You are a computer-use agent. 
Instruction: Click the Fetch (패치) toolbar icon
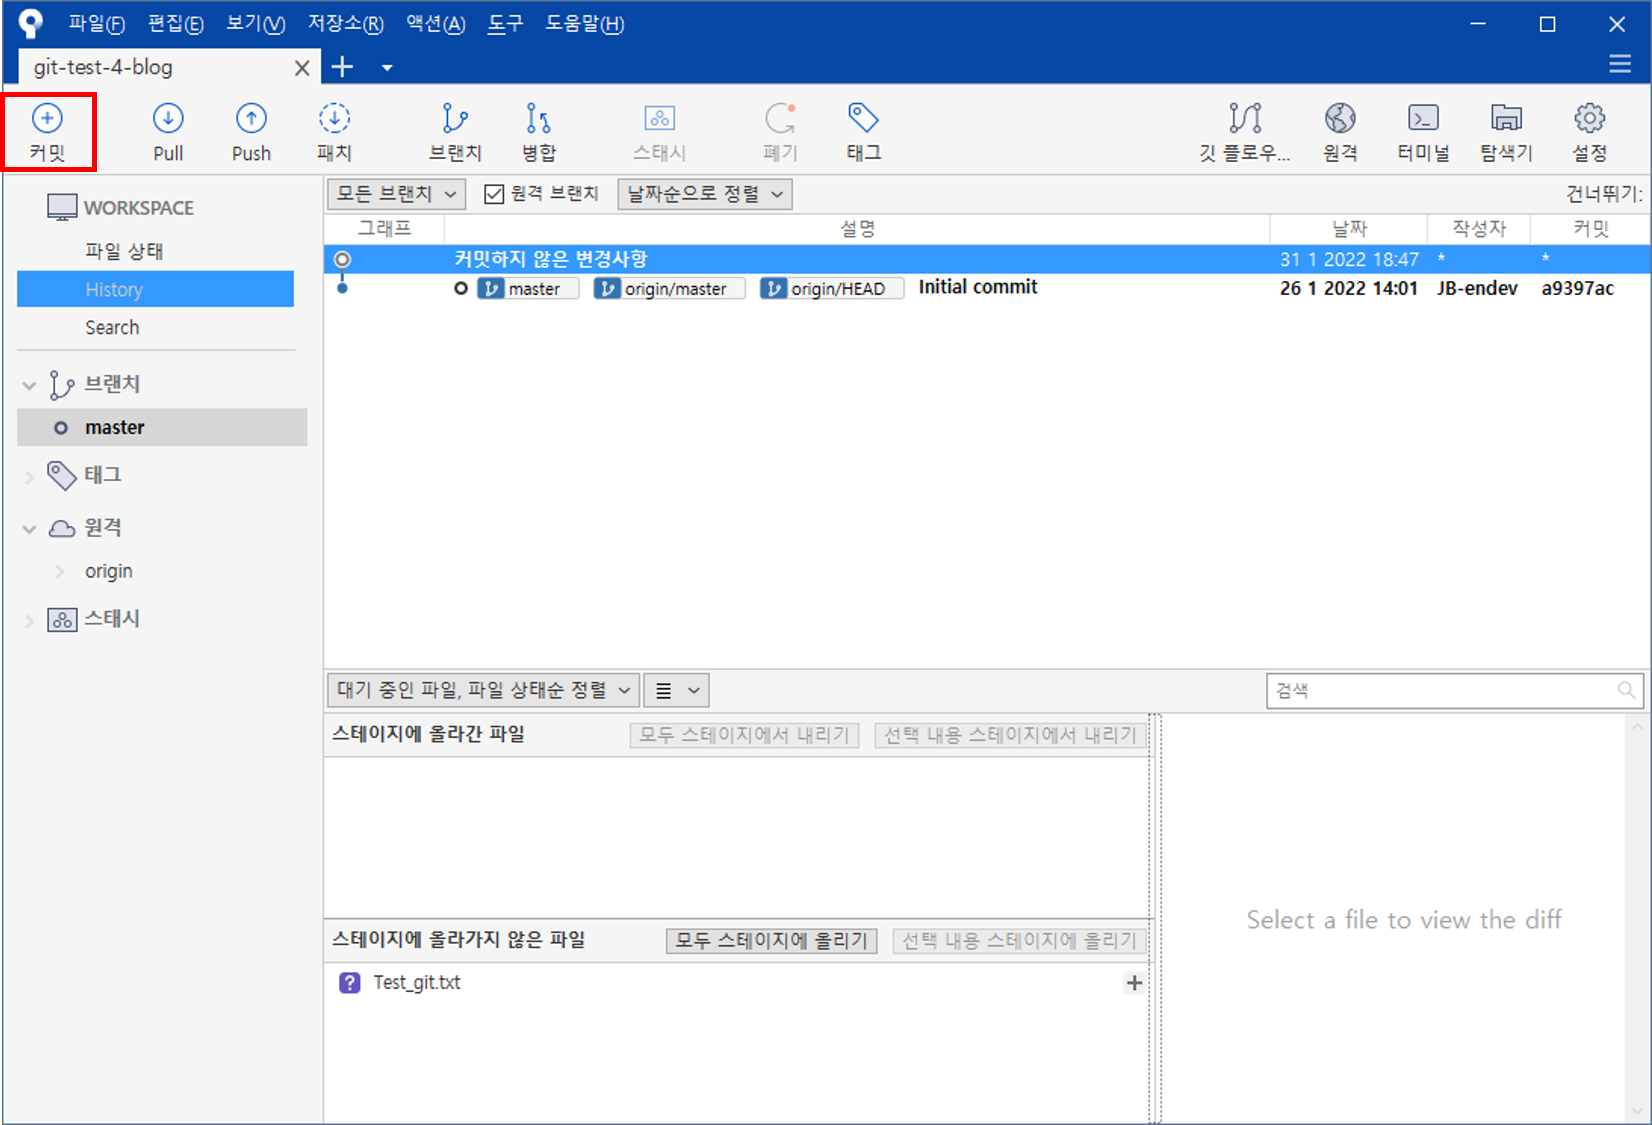point(334,131)
